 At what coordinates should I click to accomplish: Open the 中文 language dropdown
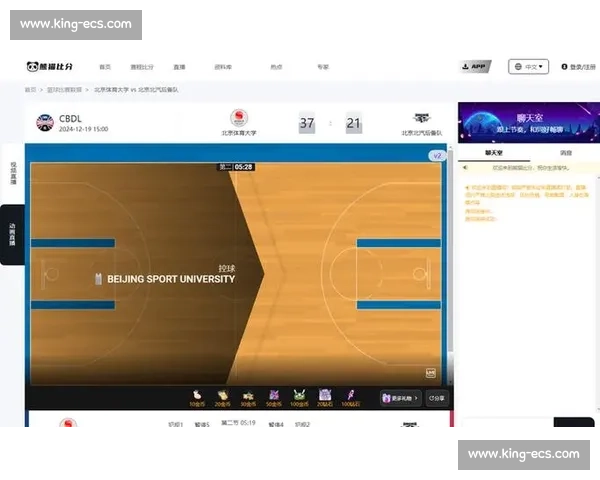pyautogui.click(x=528, y=67)
